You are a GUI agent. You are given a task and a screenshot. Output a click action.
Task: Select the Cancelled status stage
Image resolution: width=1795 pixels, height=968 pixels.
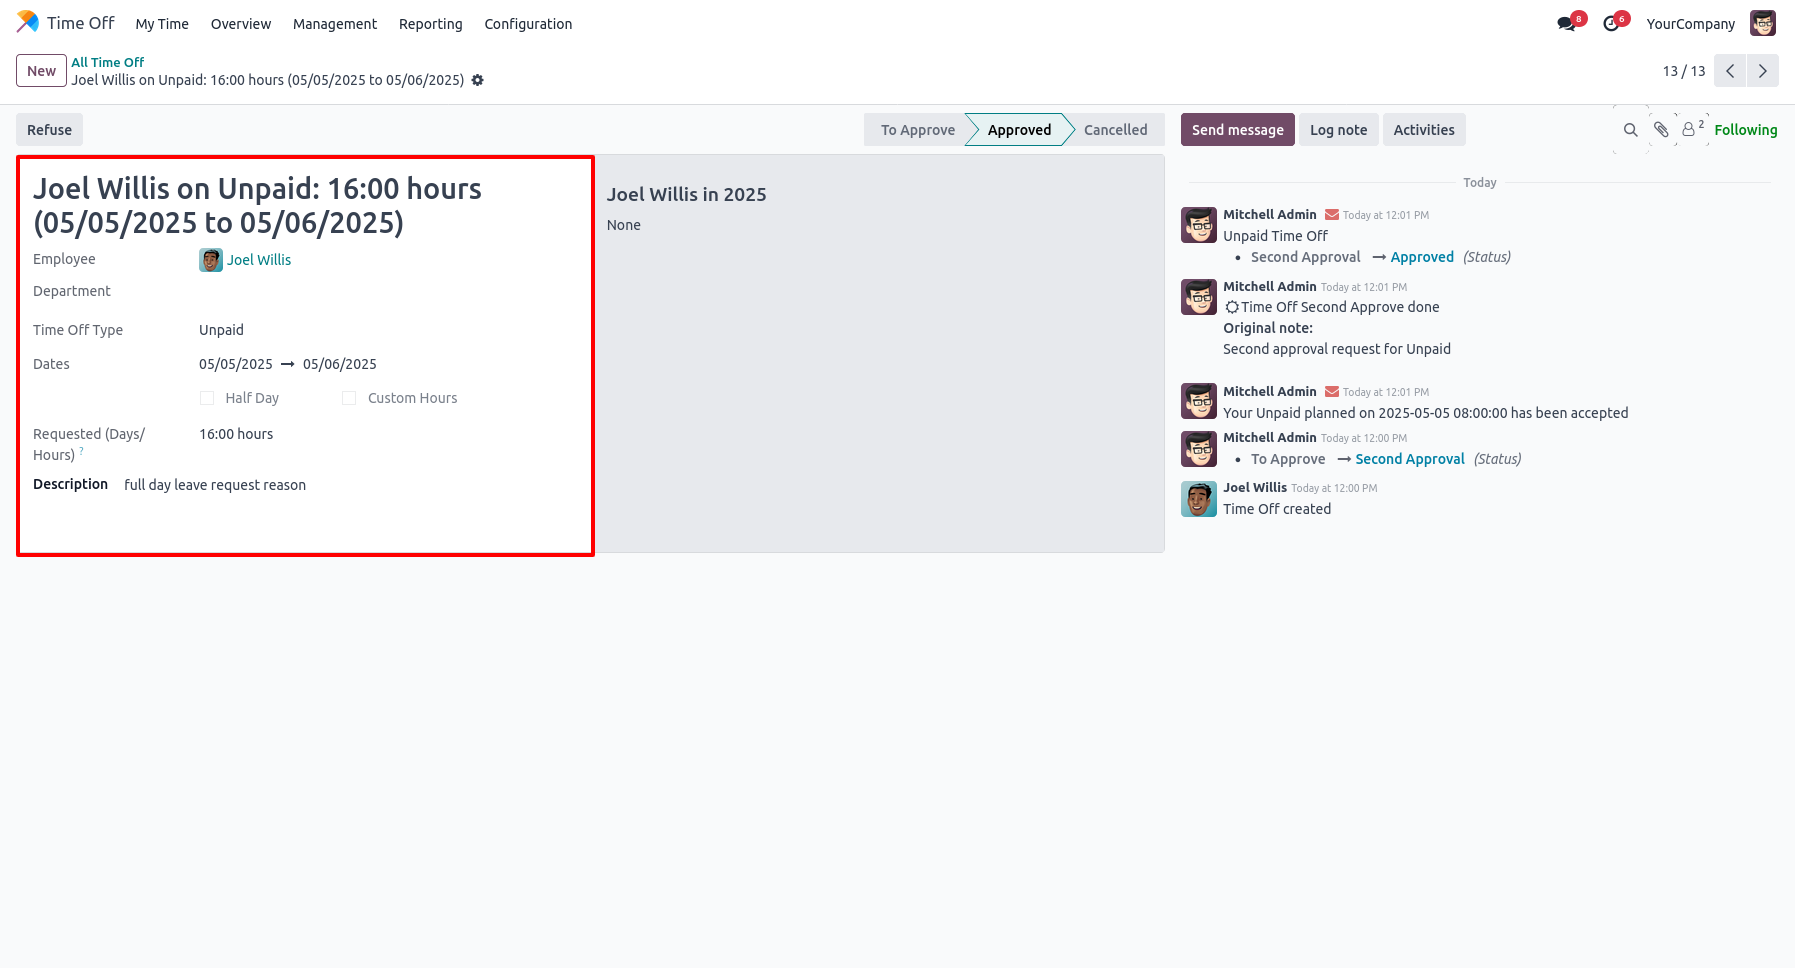(x=1115, y=130)
